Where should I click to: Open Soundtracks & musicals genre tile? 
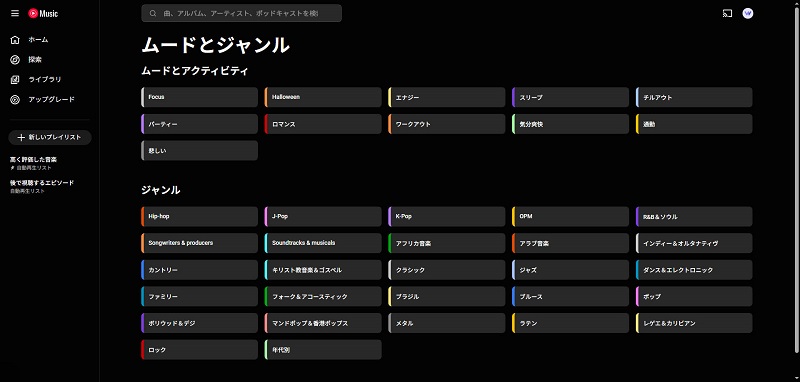click(x=323, y=243)
